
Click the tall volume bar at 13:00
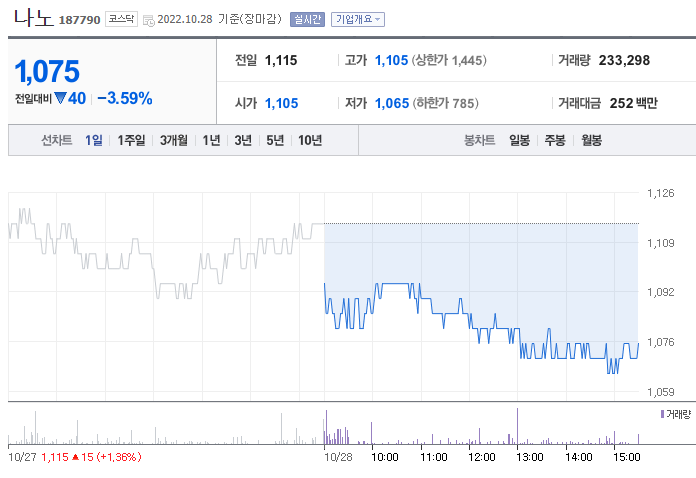(517, 426)
